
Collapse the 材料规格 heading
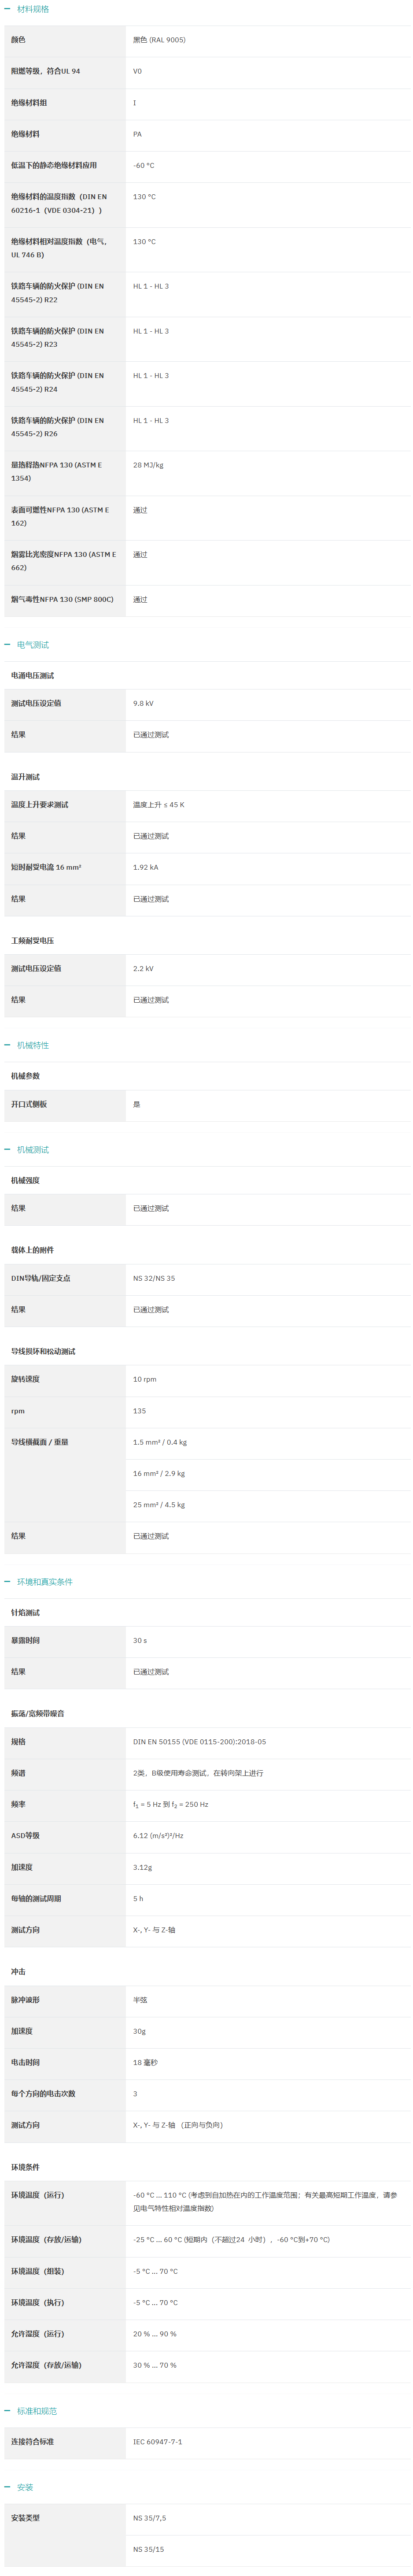(x=33, y=9)
